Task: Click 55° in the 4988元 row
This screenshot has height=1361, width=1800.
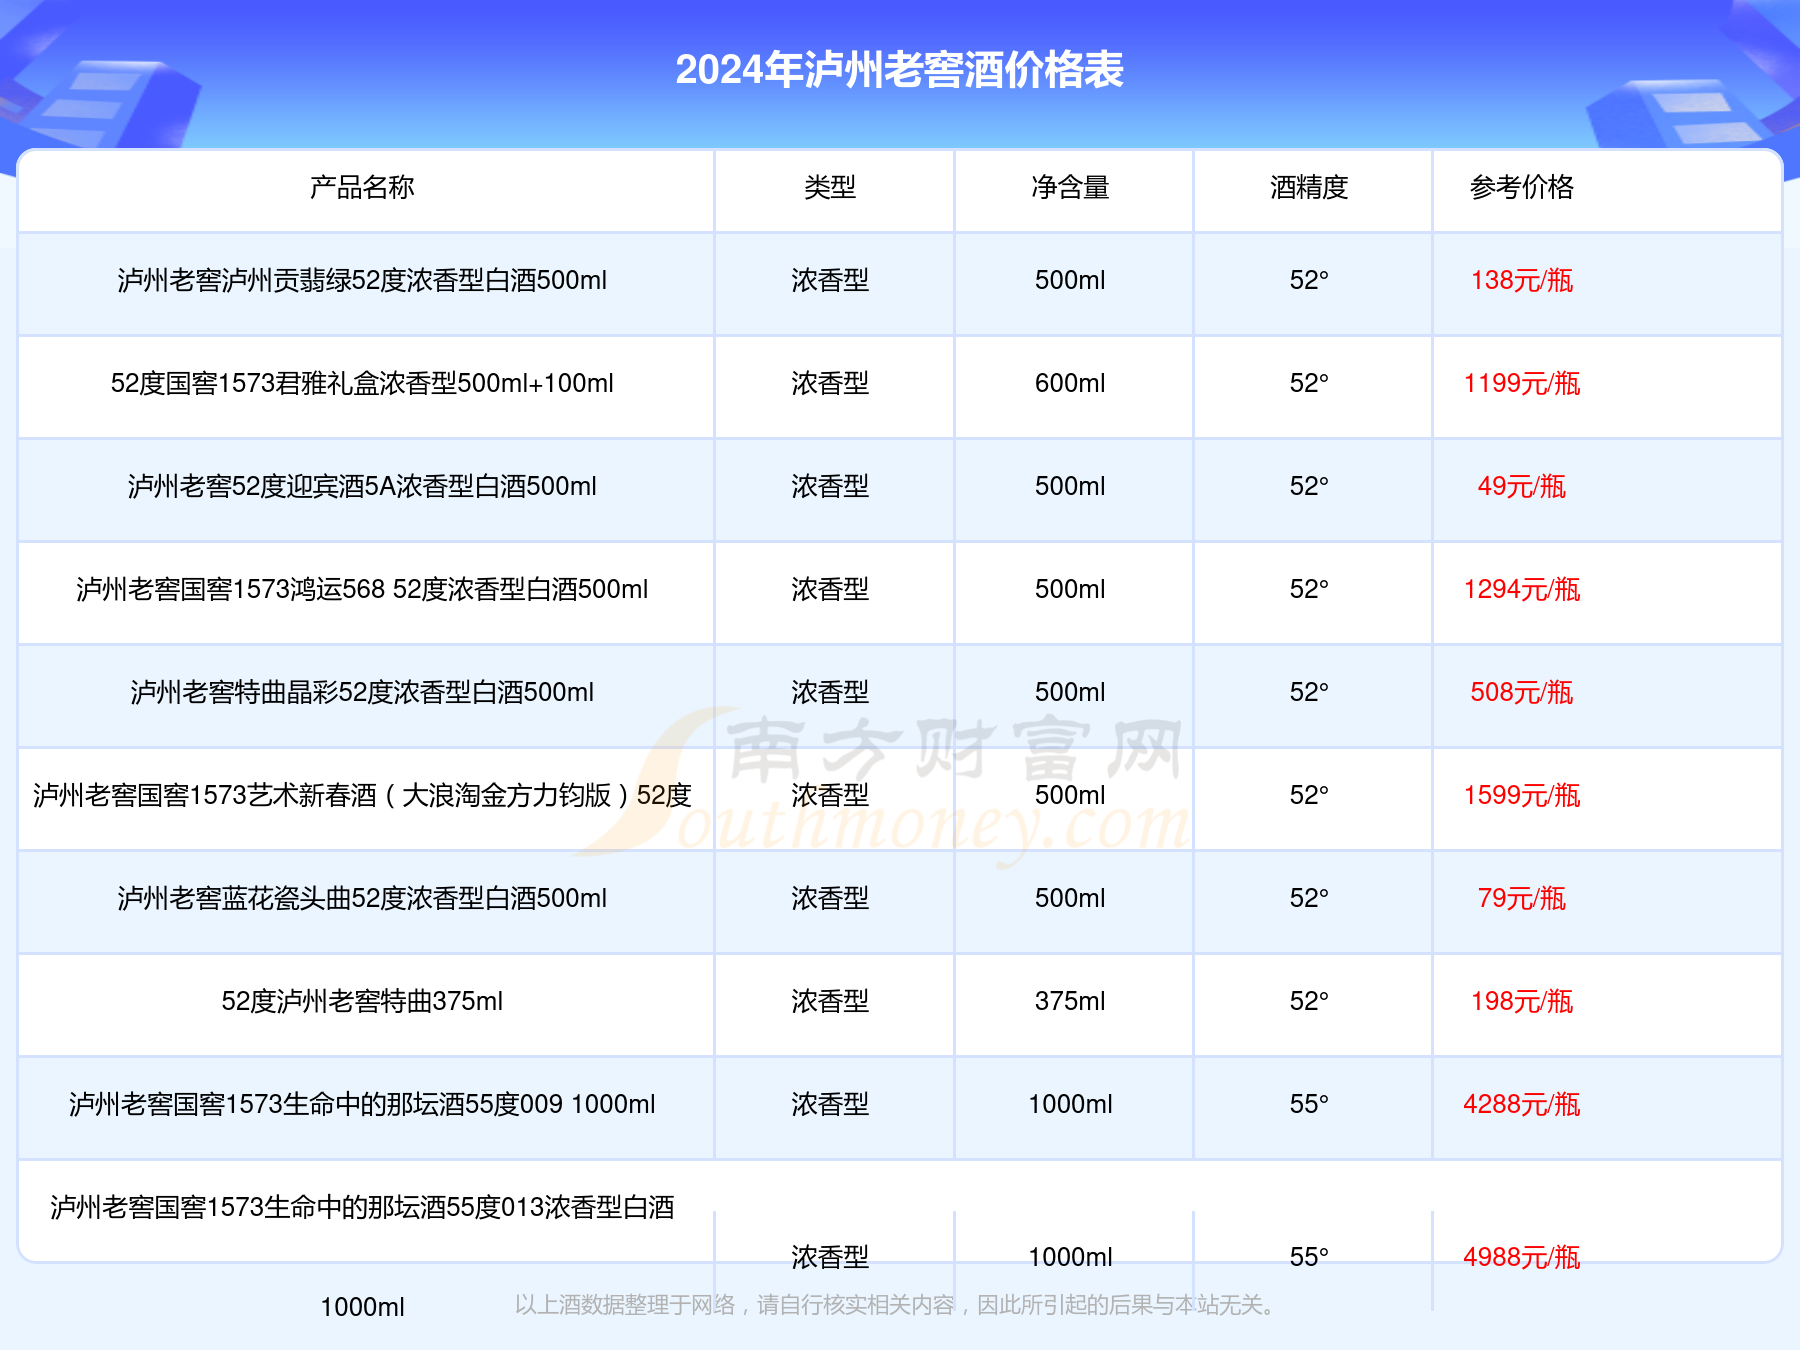Action: click(x=1309, y=1258)
